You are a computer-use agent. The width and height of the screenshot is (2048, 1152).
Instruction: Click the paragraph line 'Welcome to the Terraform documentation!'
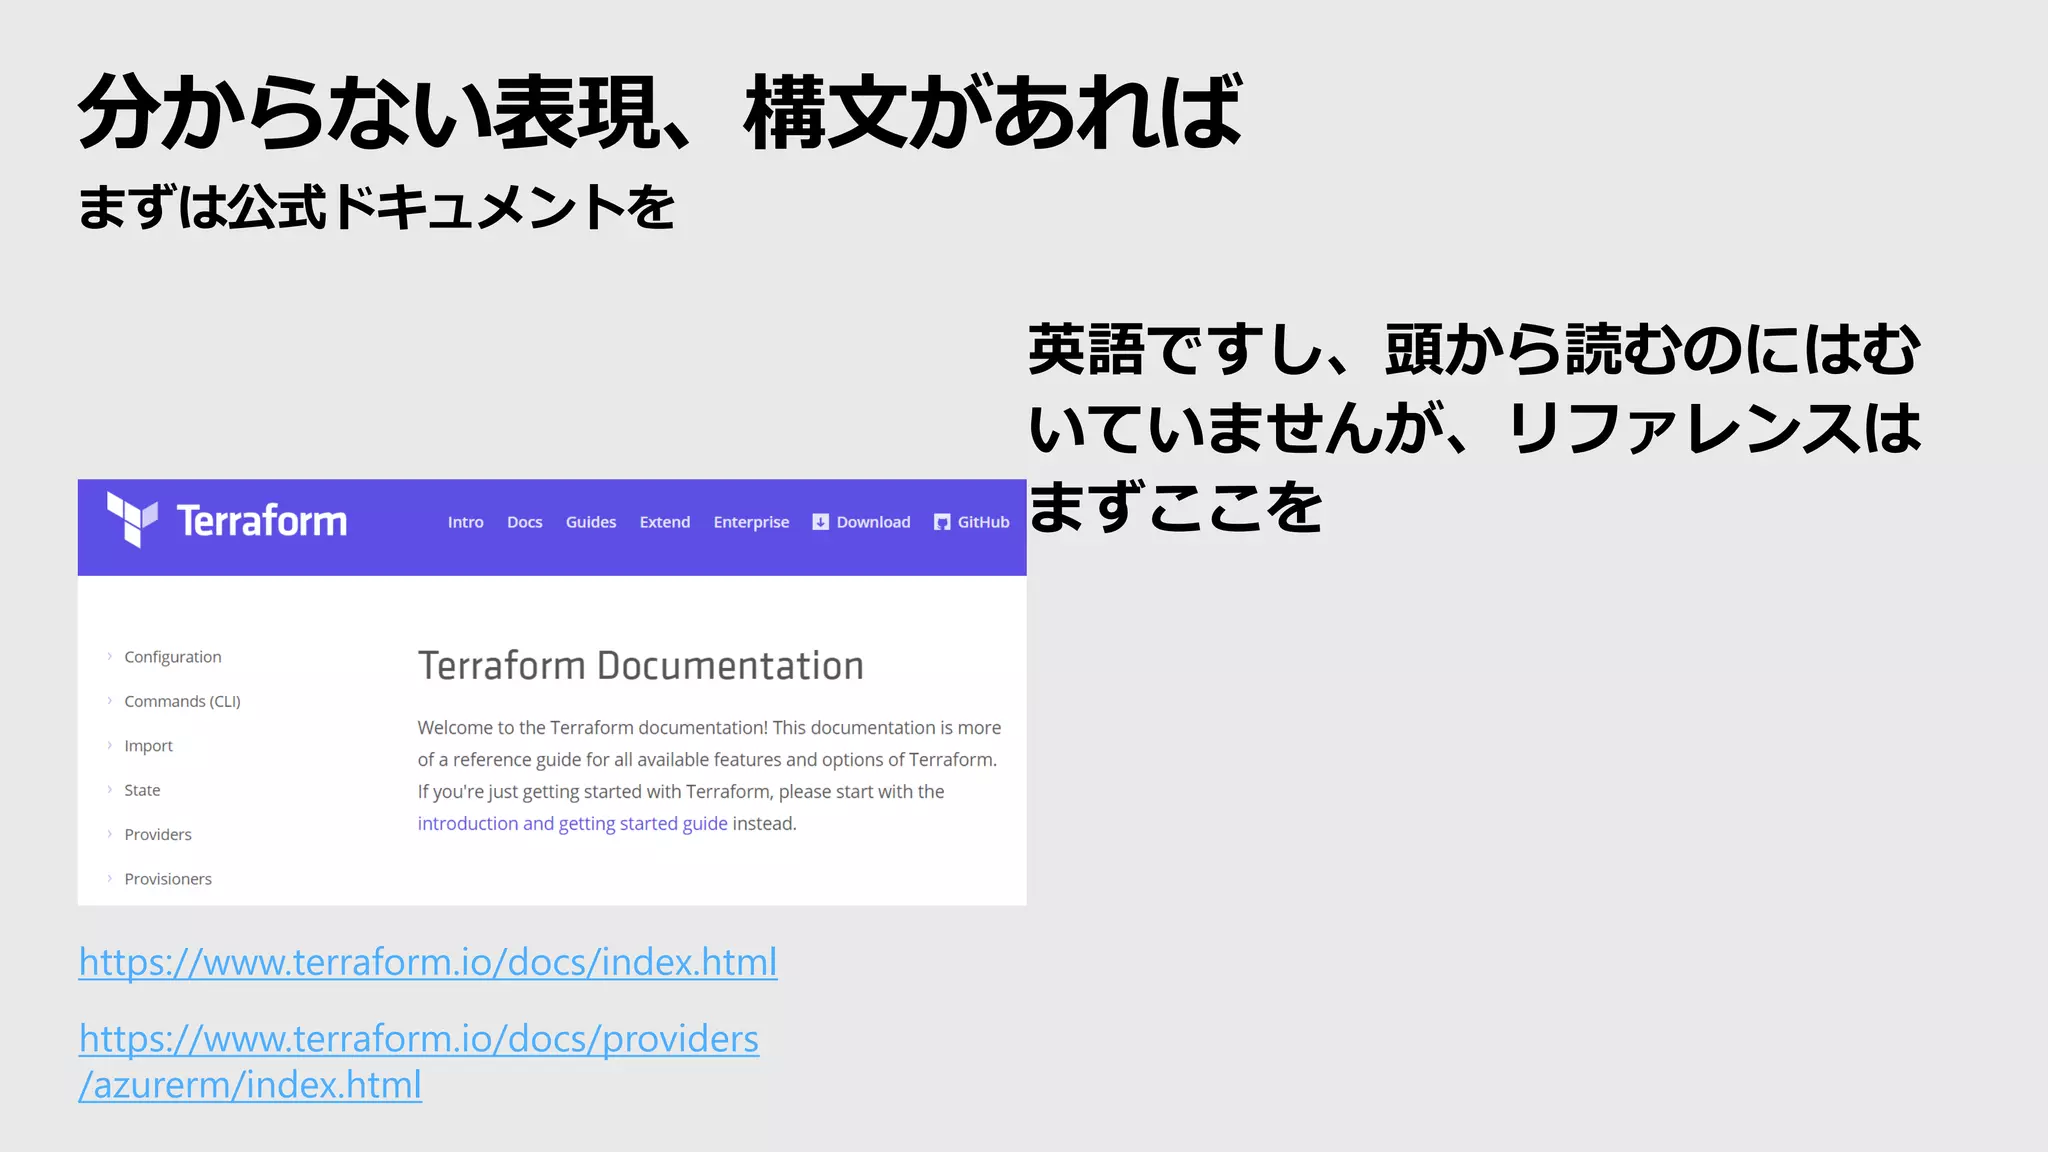(x=592, y=728)
